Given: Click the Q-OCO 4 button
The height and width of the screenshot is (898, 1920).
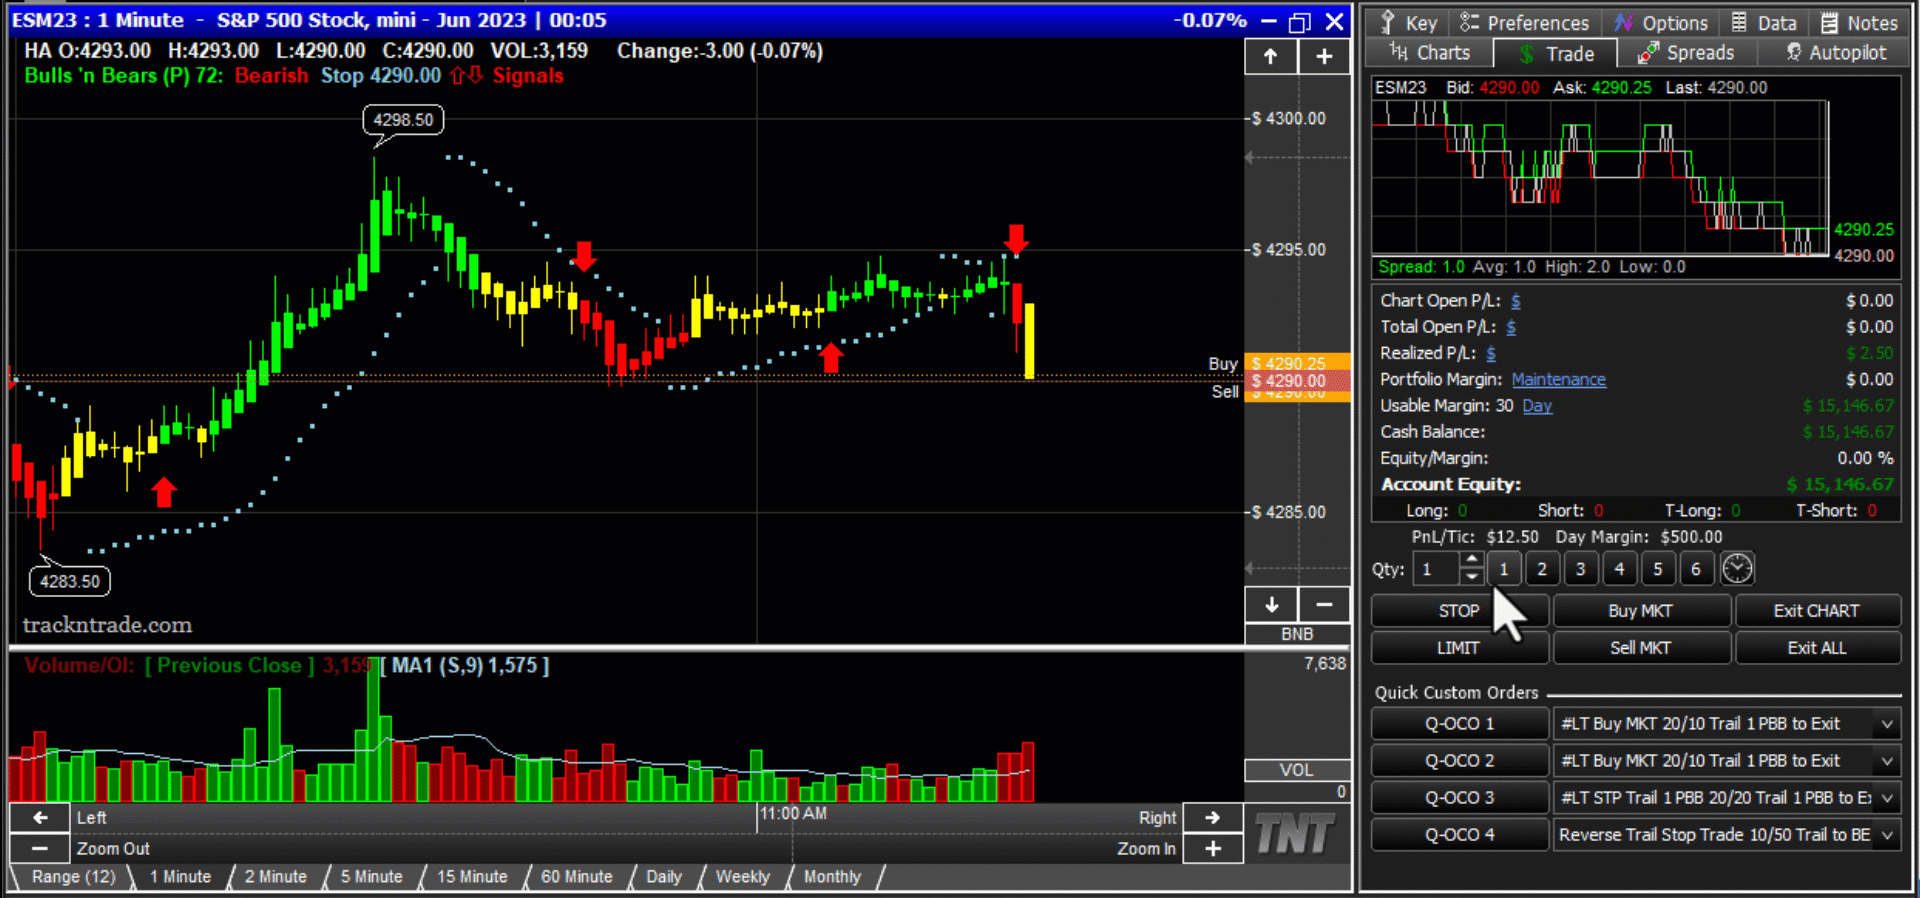Looking at the screenshot, I should 1459,835.
